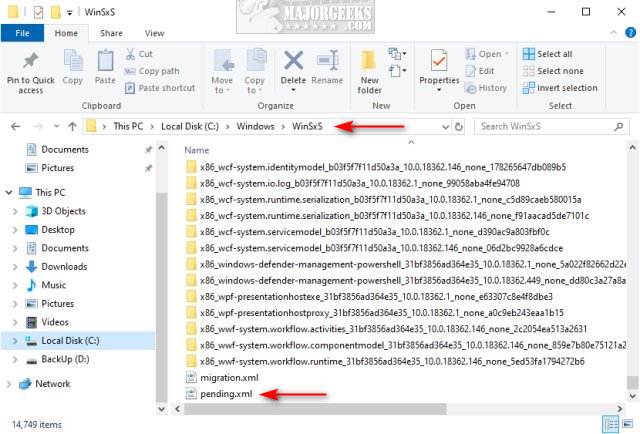Select 3D Objects in navigation pane
The width and height of the screenshot is (640, 434).
tap(63, 211)
